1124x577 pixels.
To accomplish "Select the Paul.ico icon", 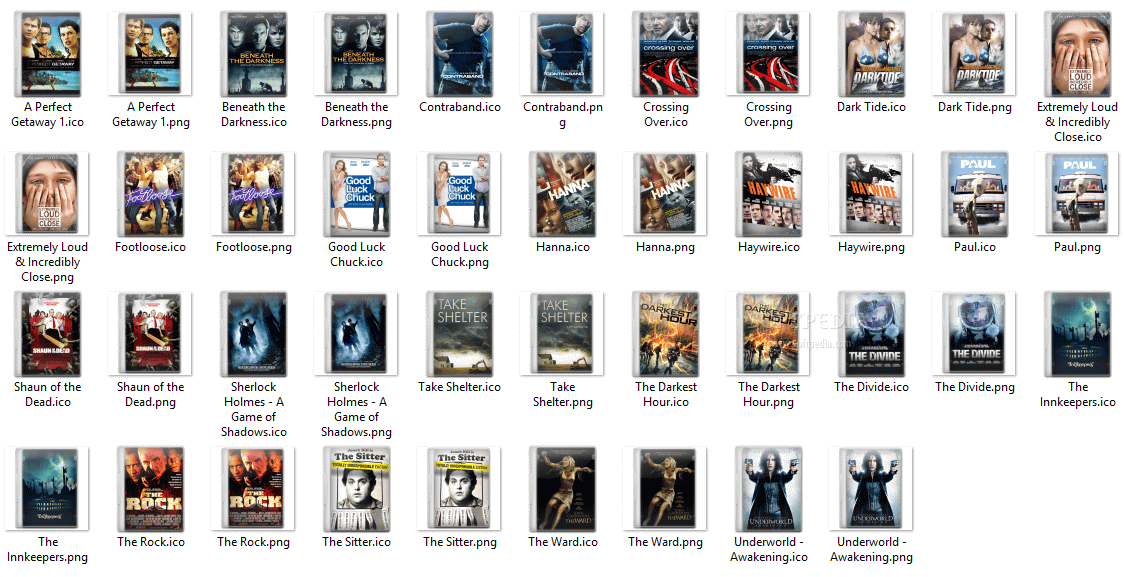I will 975,194.
